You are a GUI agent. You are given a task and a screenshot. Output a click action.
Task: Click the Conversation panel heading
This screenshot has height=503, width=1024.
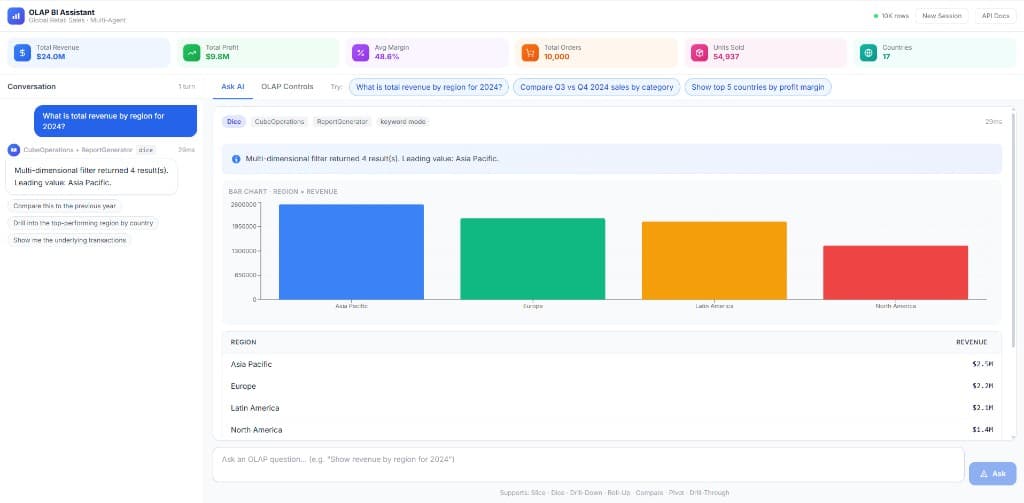[x=31, y=87]
